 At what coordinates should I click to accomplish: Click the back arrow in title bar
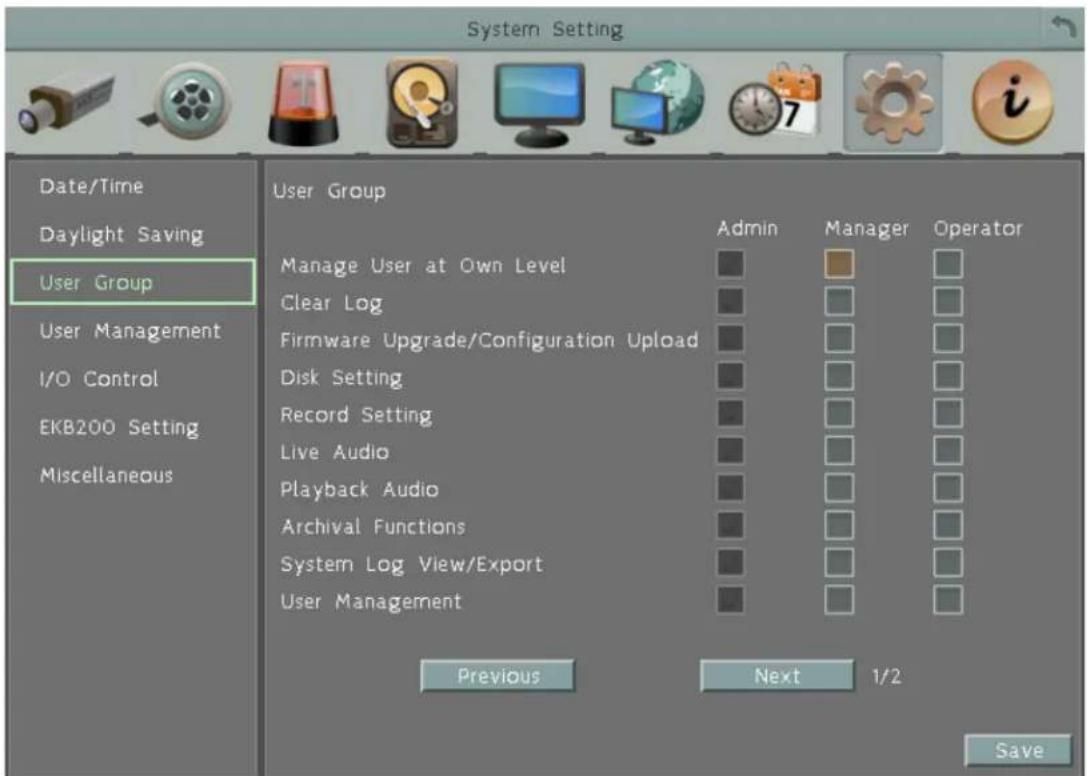coord(1064,28)
